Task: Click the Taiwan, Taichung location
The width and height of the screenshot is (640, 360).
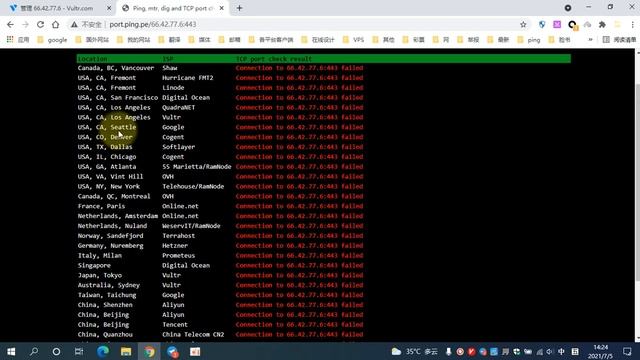Action: pos(107,295)
